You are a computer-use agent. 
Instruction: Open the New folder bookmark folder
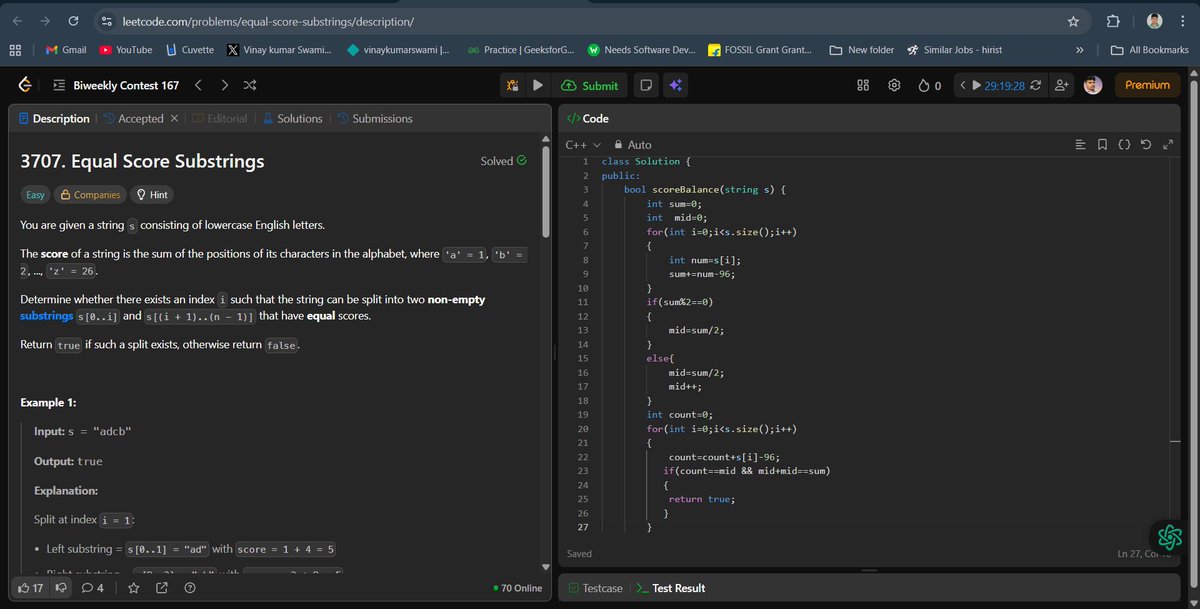pyautogui.click(x=862, y=50)
